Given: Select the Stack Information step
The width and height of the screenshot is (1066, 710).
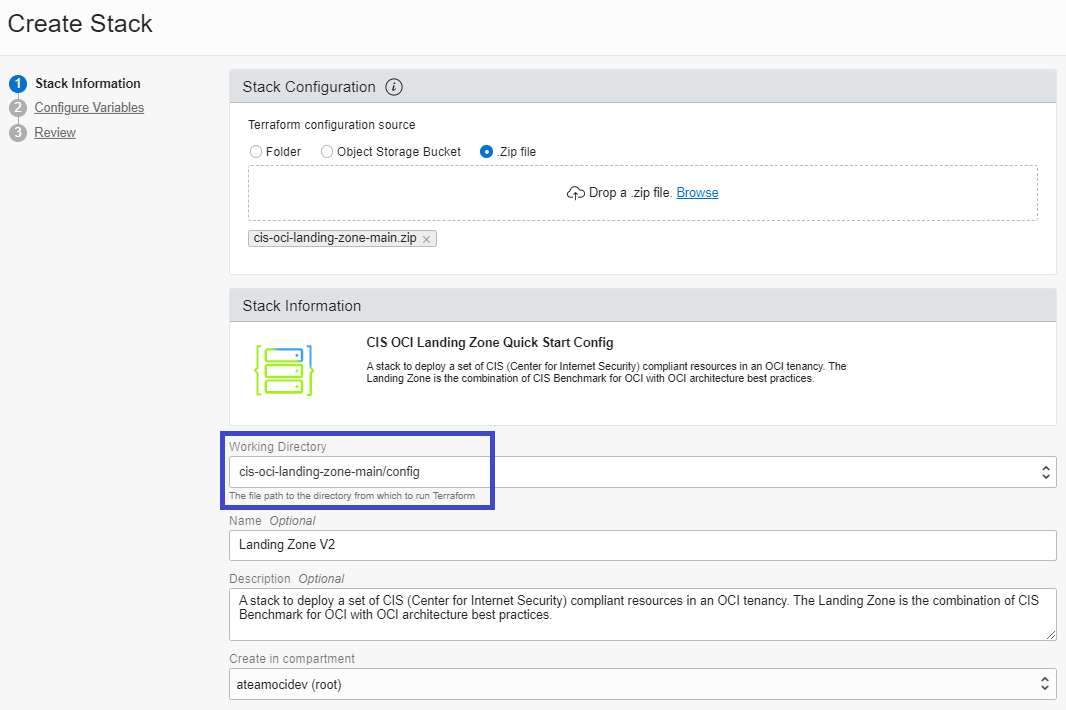Looking at the screenshot, I should 88,84.
